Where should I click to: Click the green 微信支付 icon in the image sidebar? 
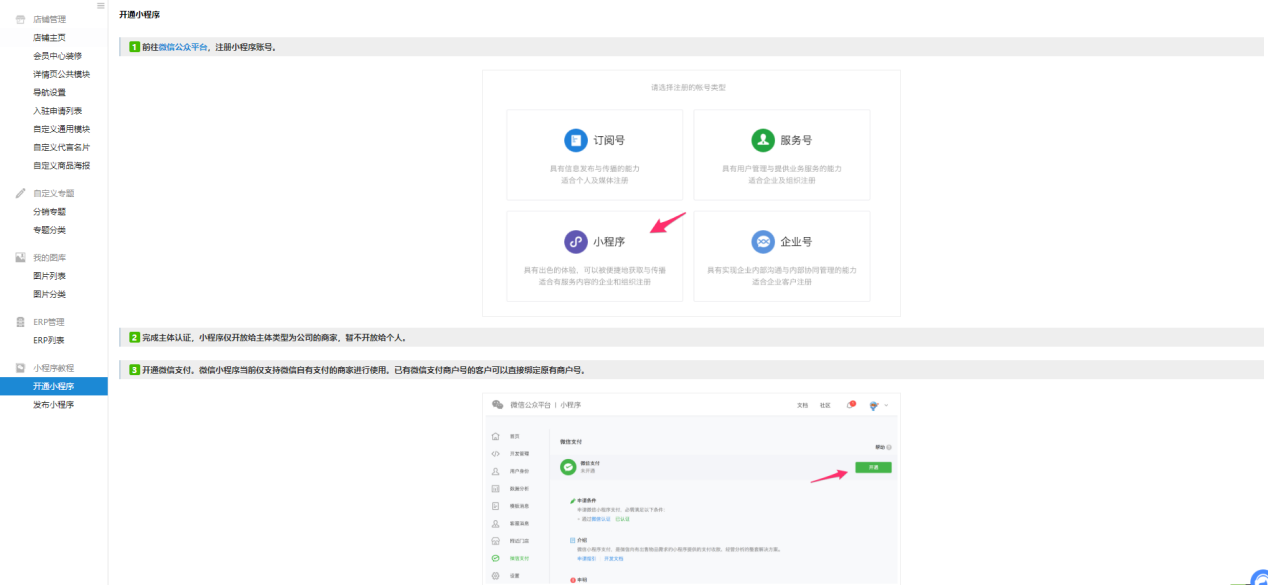pyautogui.click(x=496, y=558)
